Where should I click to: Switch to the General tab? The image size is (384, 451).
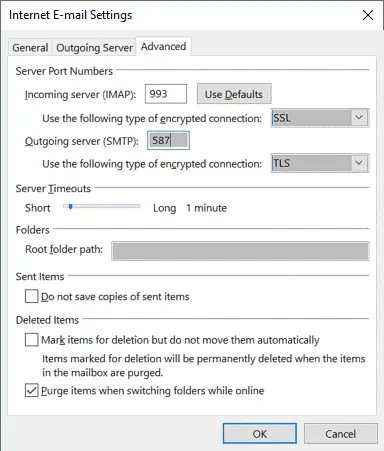30,48
